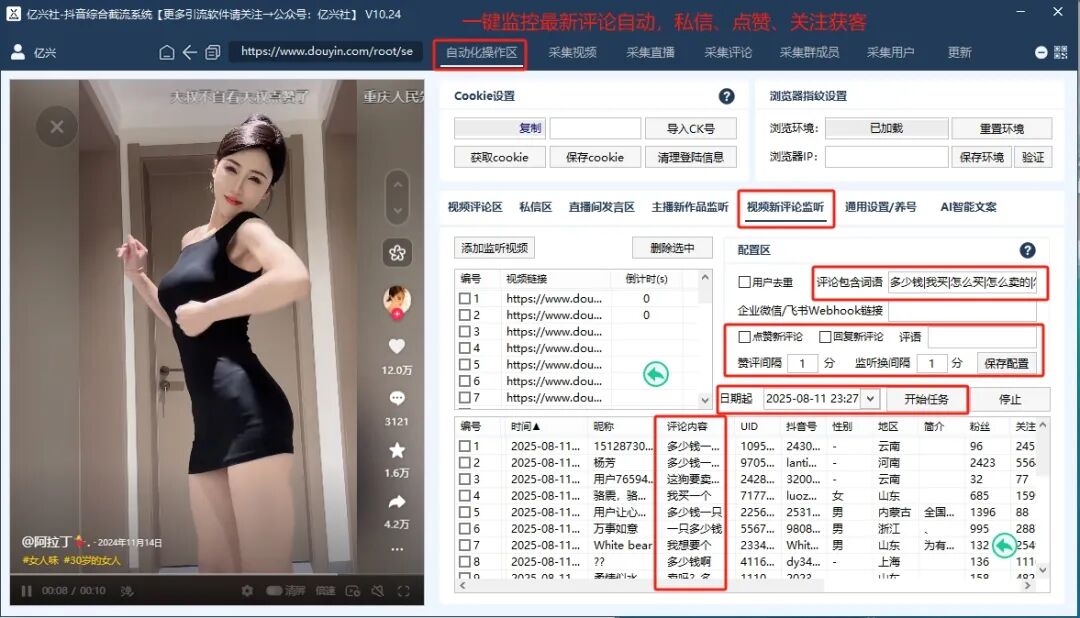Toggle the 清屏 switch in the player
This screenshot has width=1080, height=618.
274,590
